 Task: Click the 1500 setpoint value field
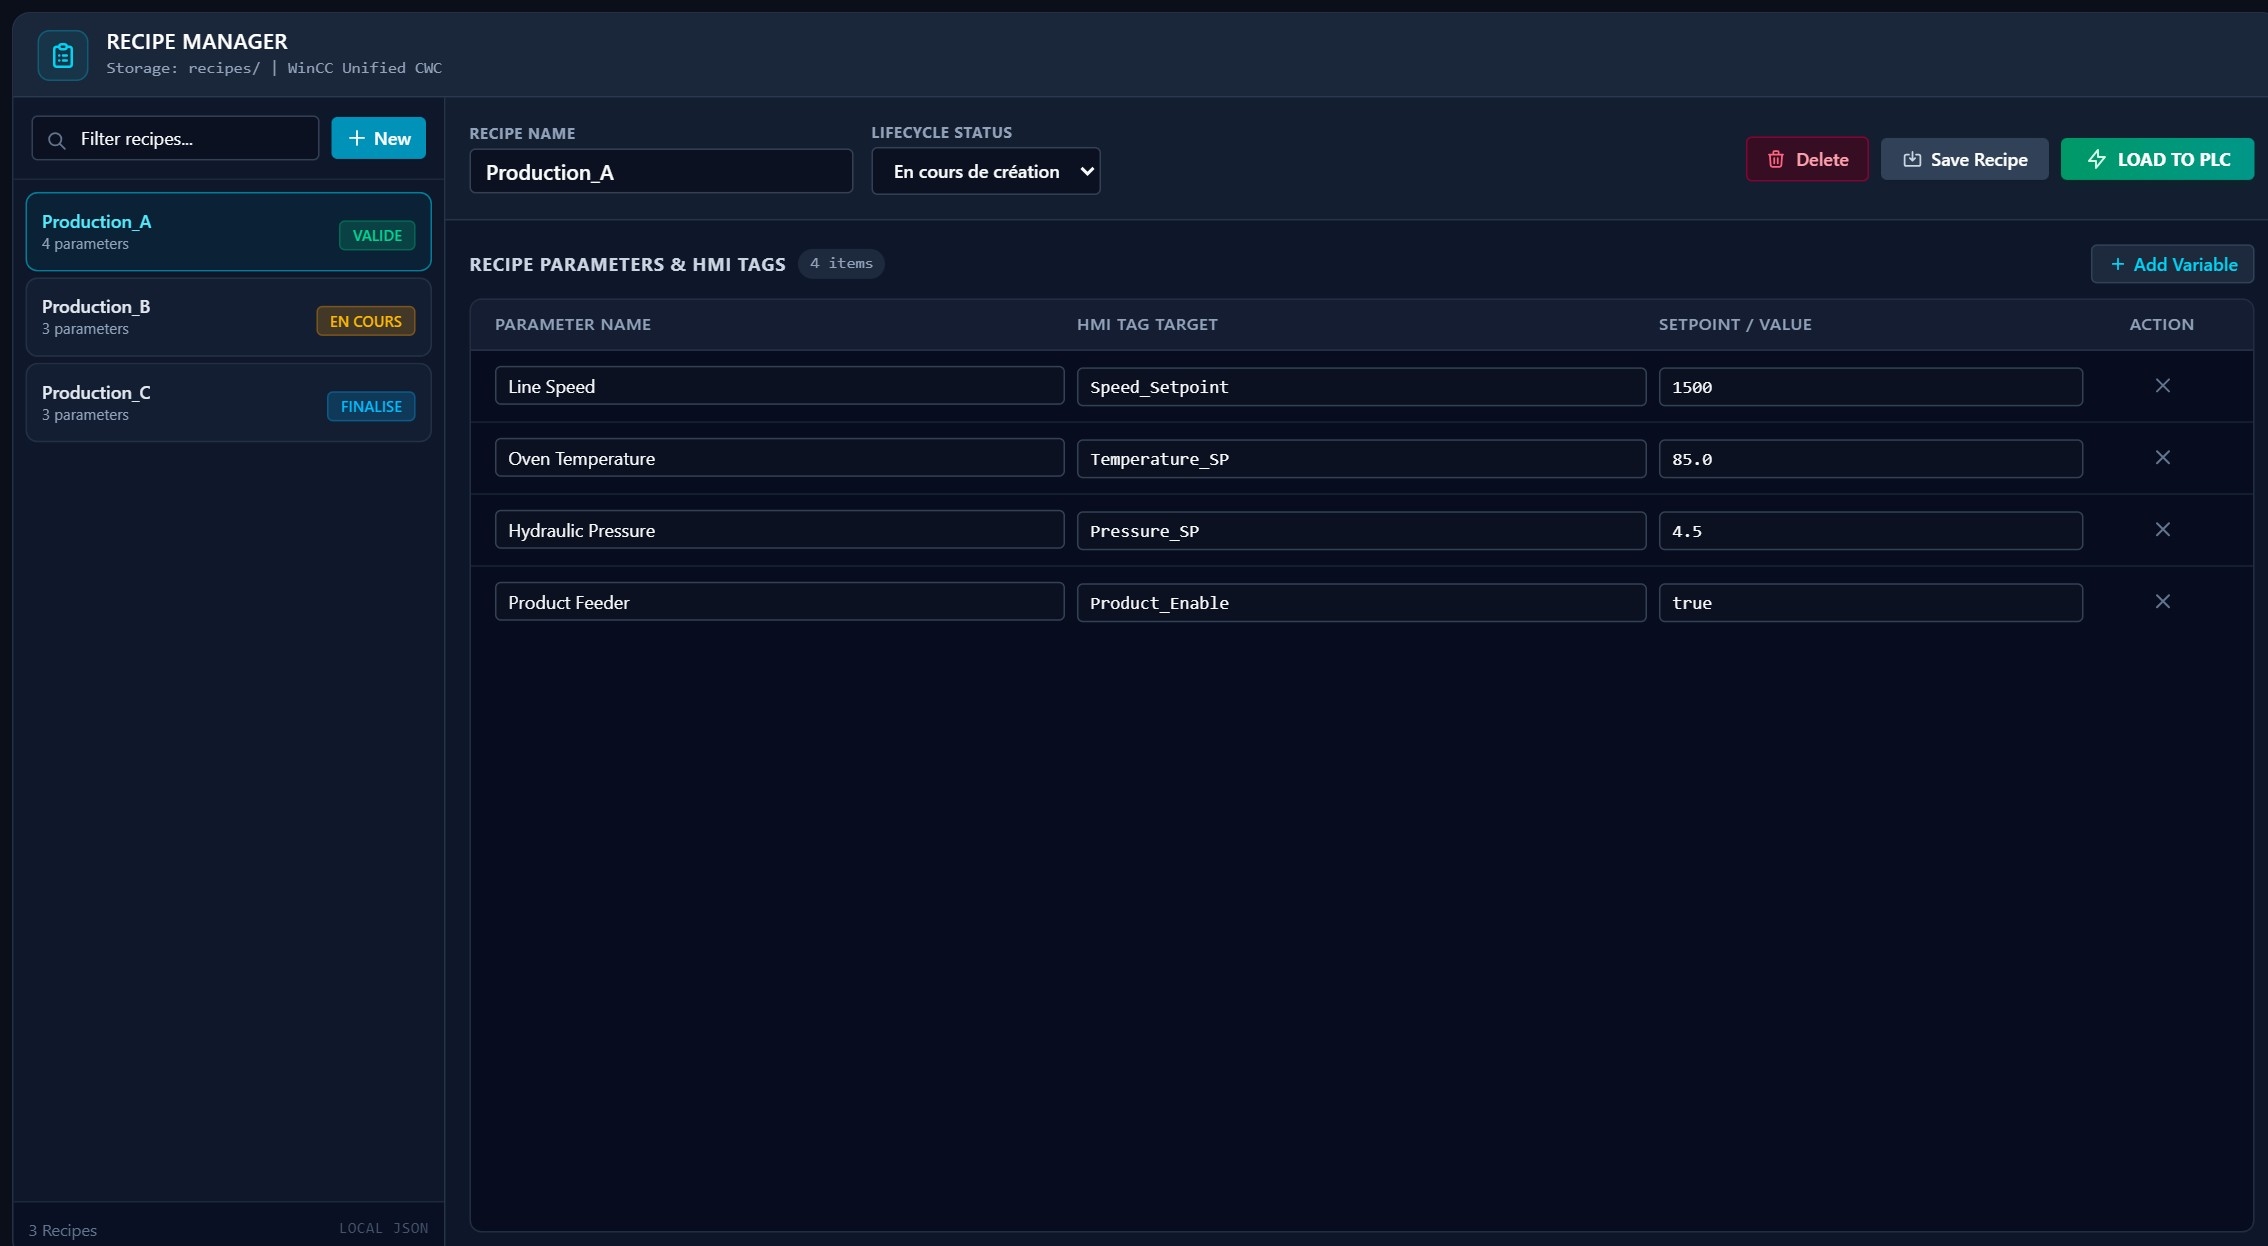pyautogui.click(x=1870, y=387)
